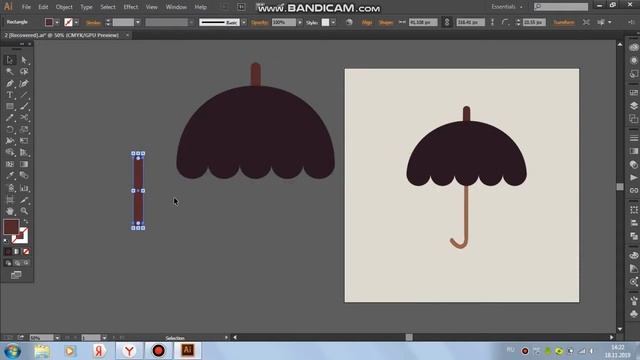Select the Hand tool
Image resolution: width=640 pixels, height=360 pixels.
(x=10, y=211)
